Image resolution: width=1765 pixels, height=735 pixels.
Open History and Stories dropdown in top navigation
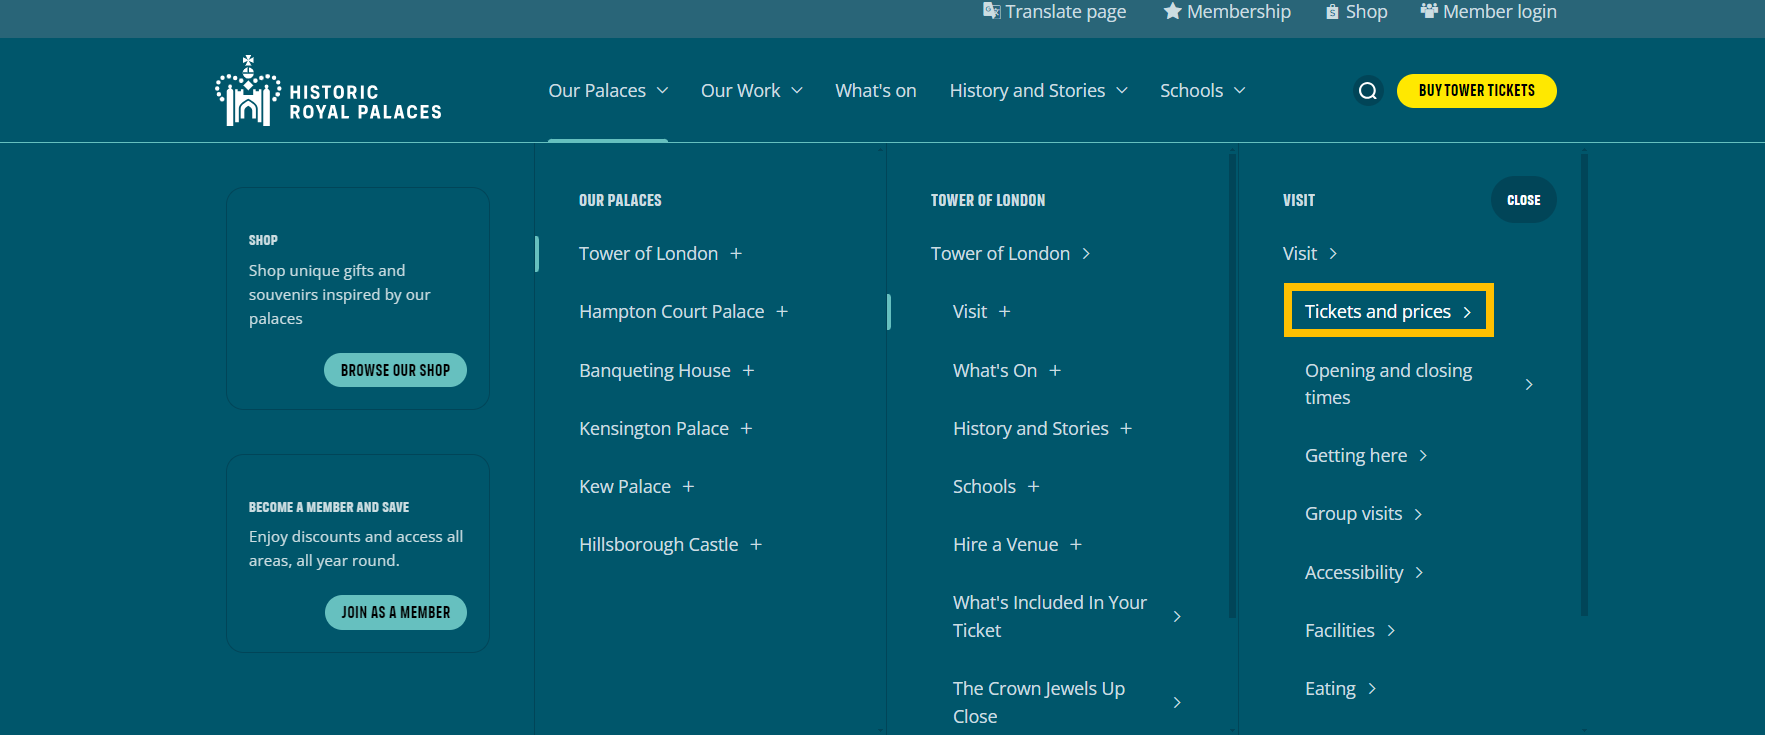(x=1038, y=91)
